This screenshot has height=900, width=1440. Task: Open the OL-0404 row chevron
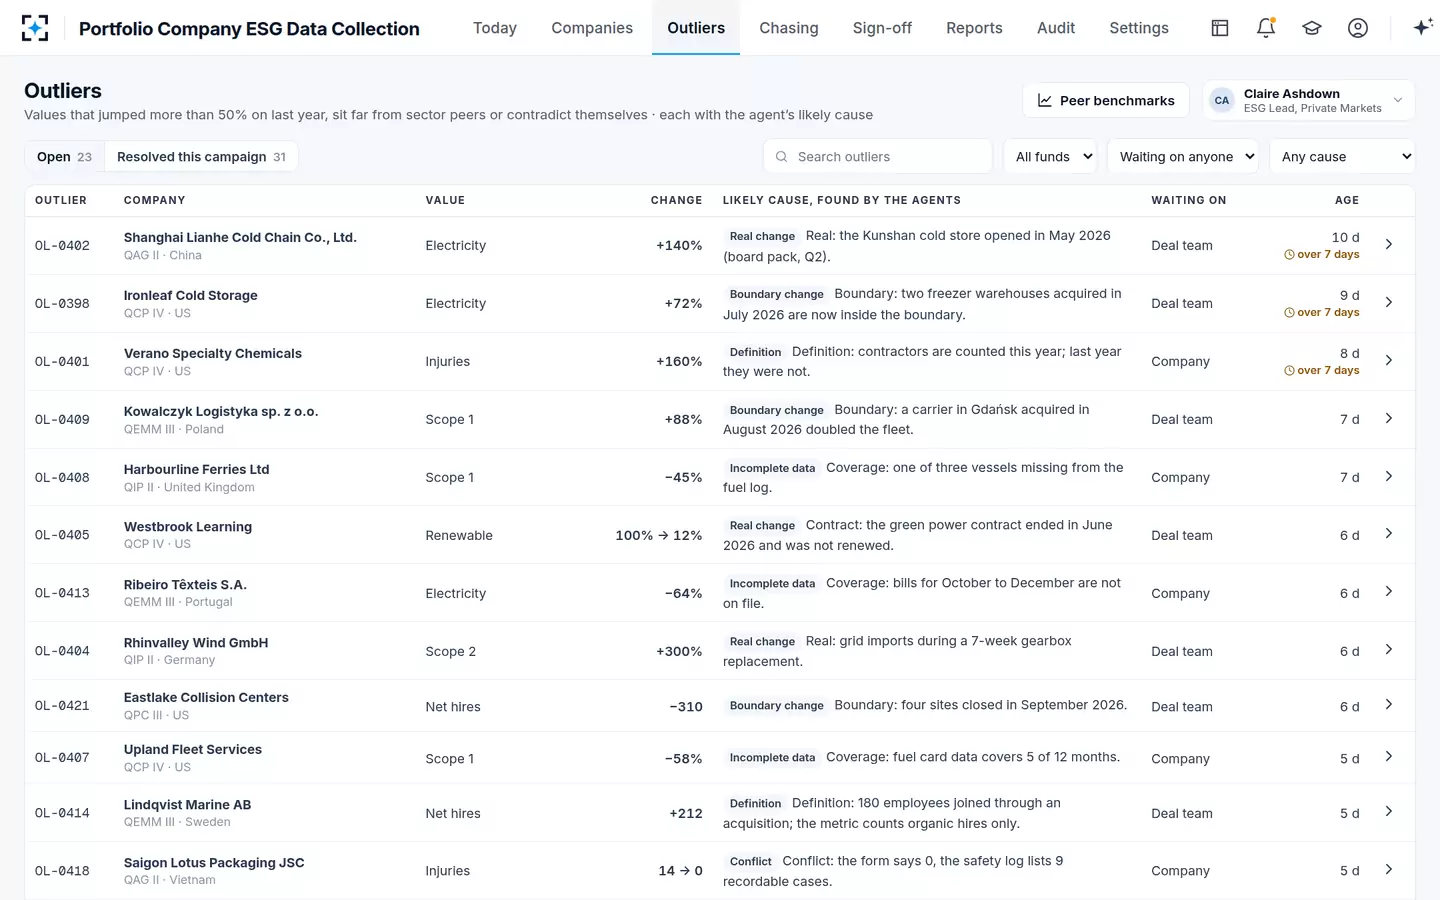tap(1389, 650)
